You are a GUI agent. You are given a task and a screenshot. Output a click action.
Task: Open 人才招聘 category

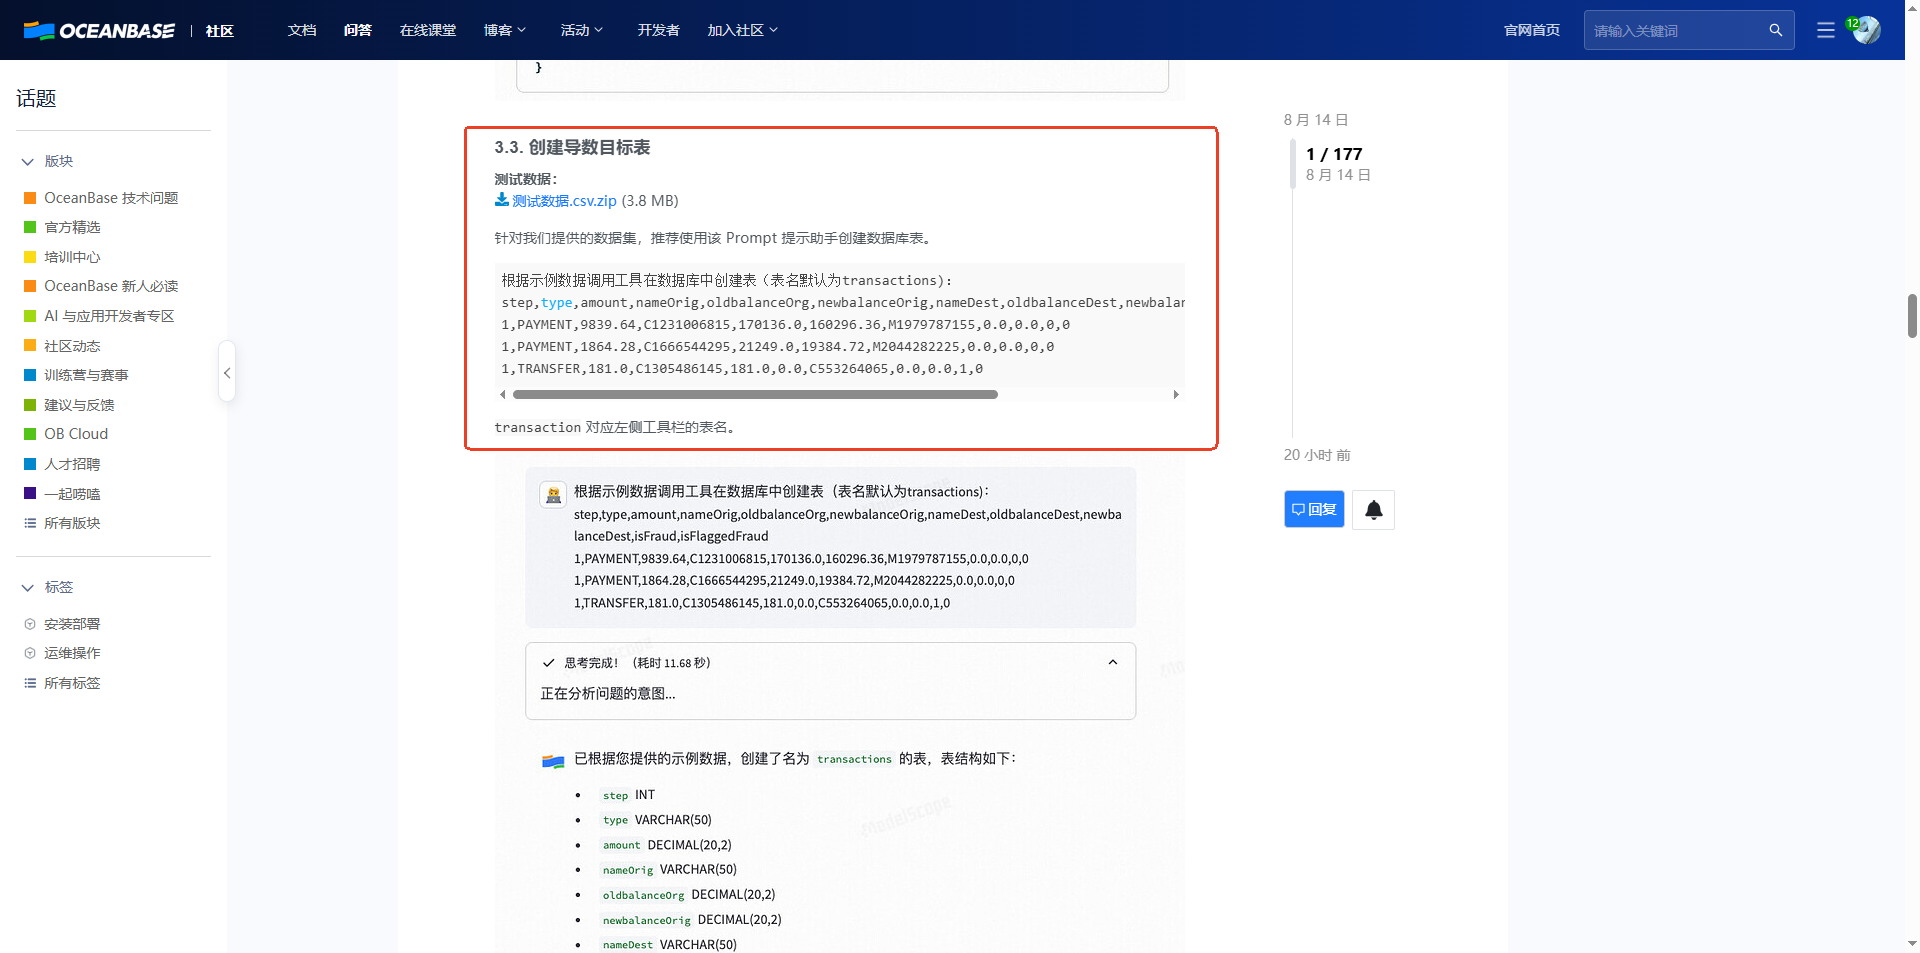tap(73, 464)
